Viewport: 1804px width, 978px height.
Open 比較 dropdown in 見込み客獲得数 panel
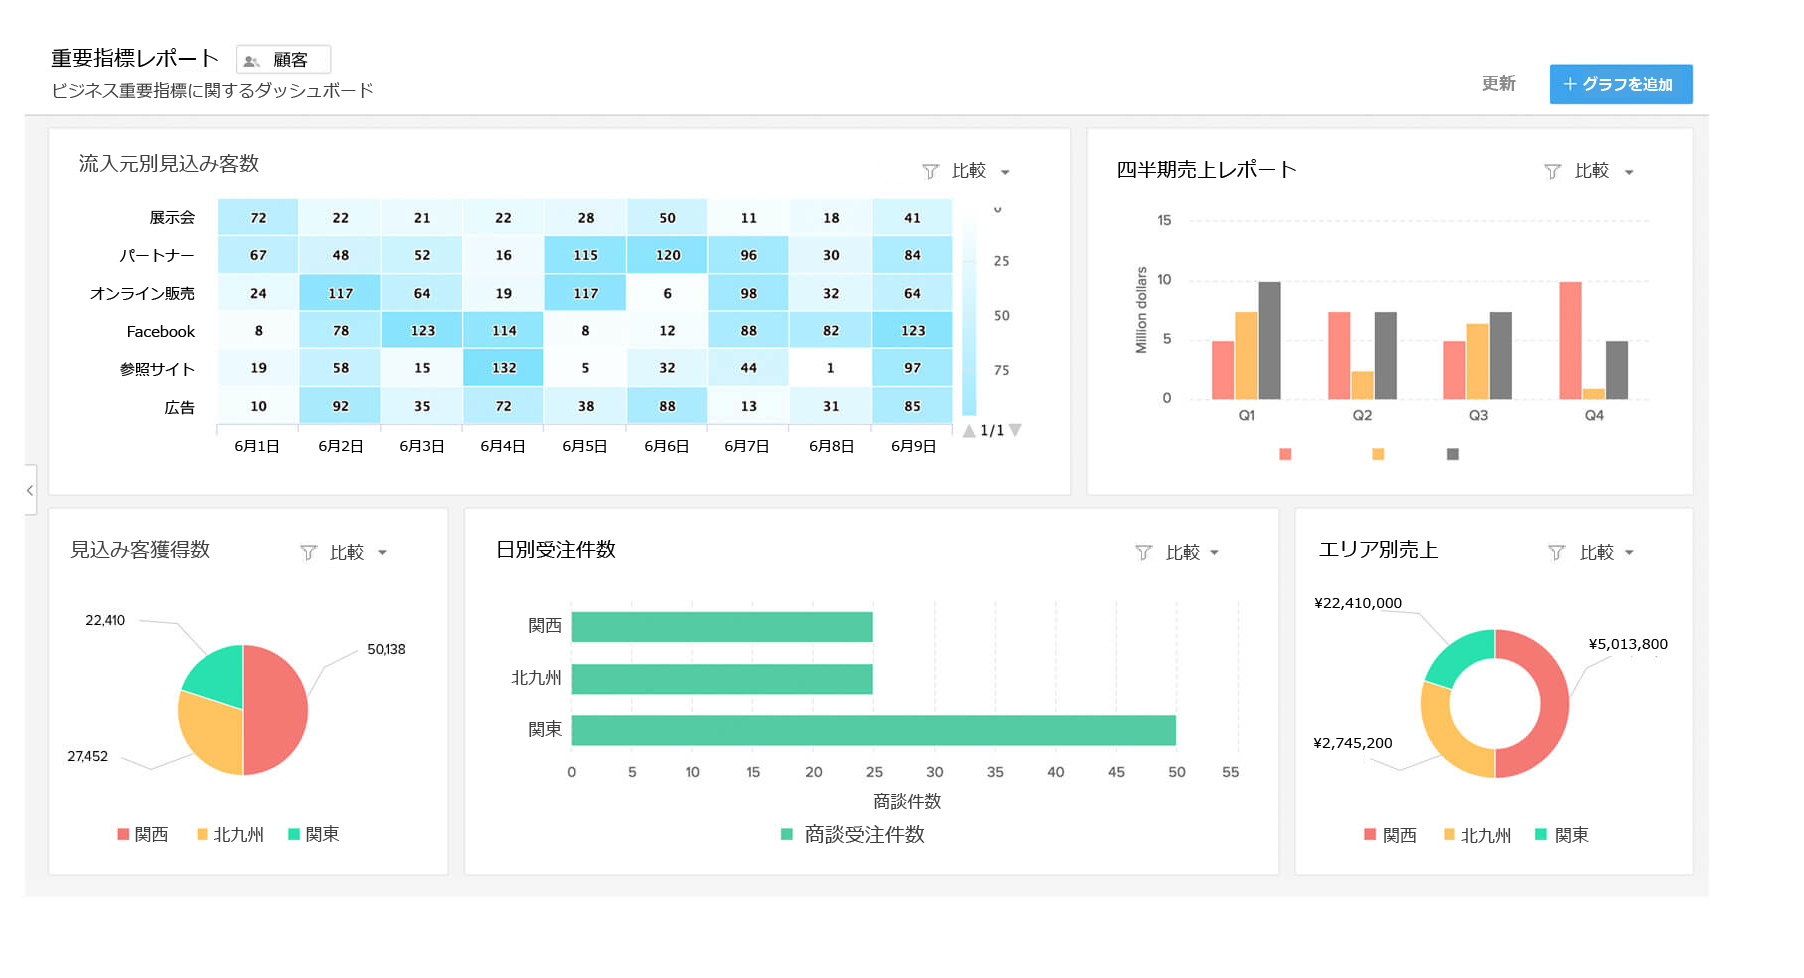[358, 553]
